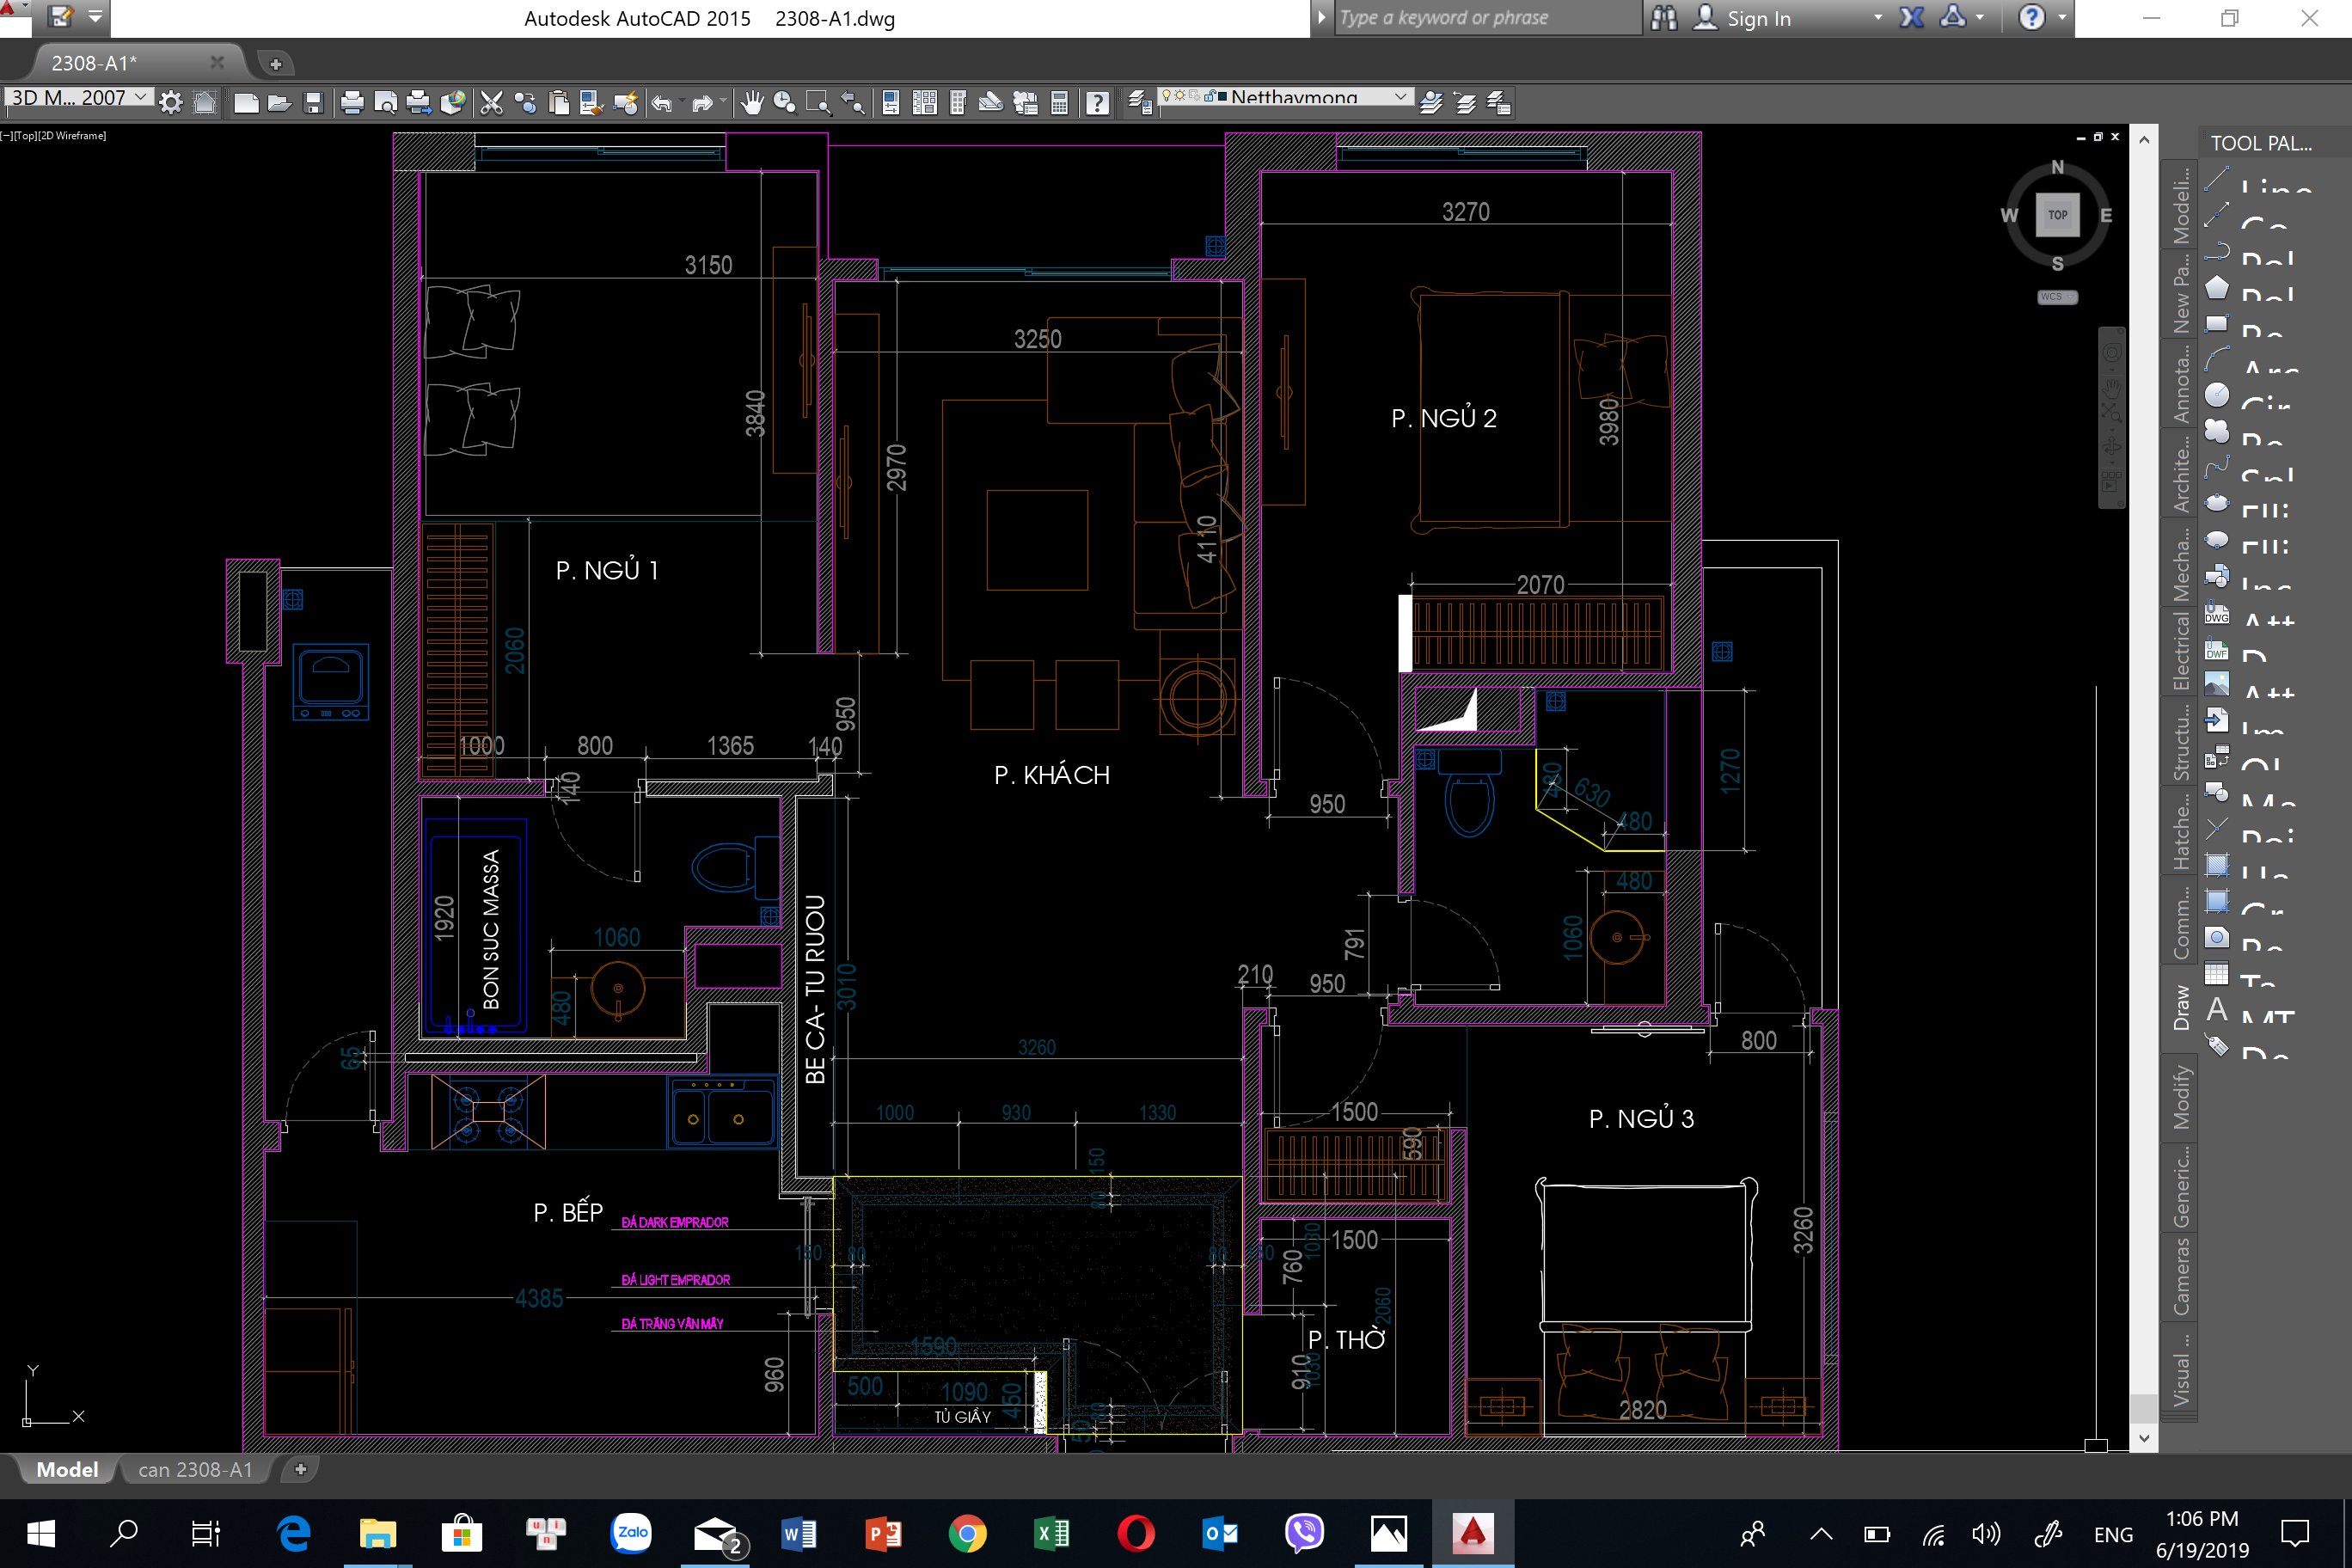Image resolution: width=2352 pixels, height=1568 pixels.
Task: Toggle the layer lock padlock icon
Action: tap(1209, 96)
